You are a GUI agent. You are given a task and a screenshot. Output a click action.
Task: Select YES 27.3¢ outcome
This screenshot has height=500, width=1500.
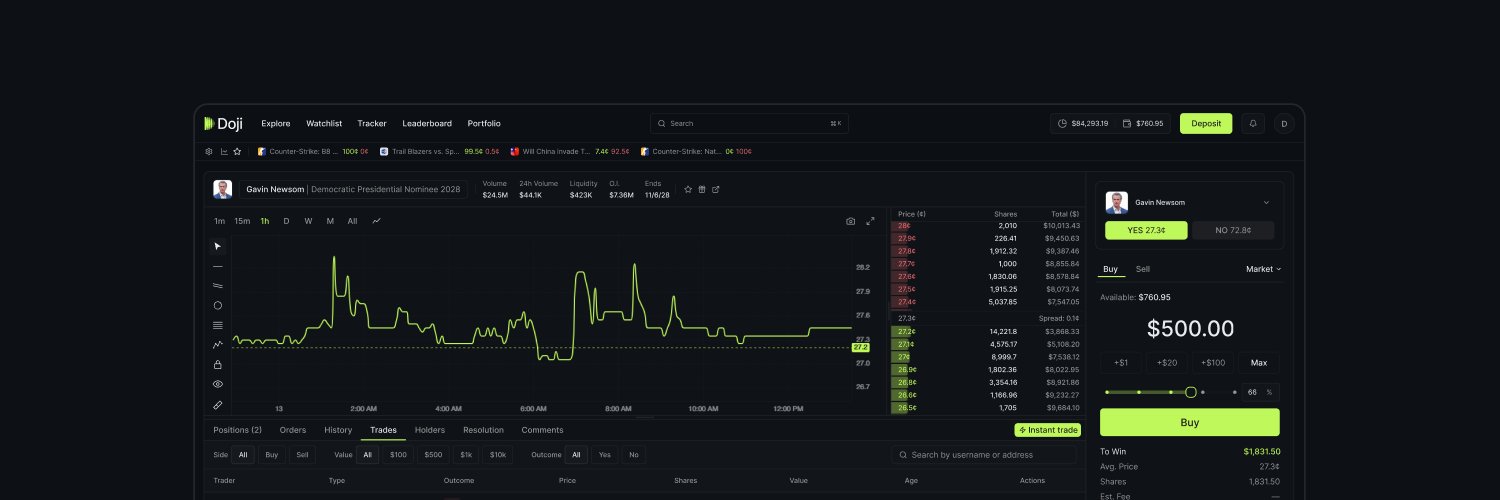click(1146, 230)
